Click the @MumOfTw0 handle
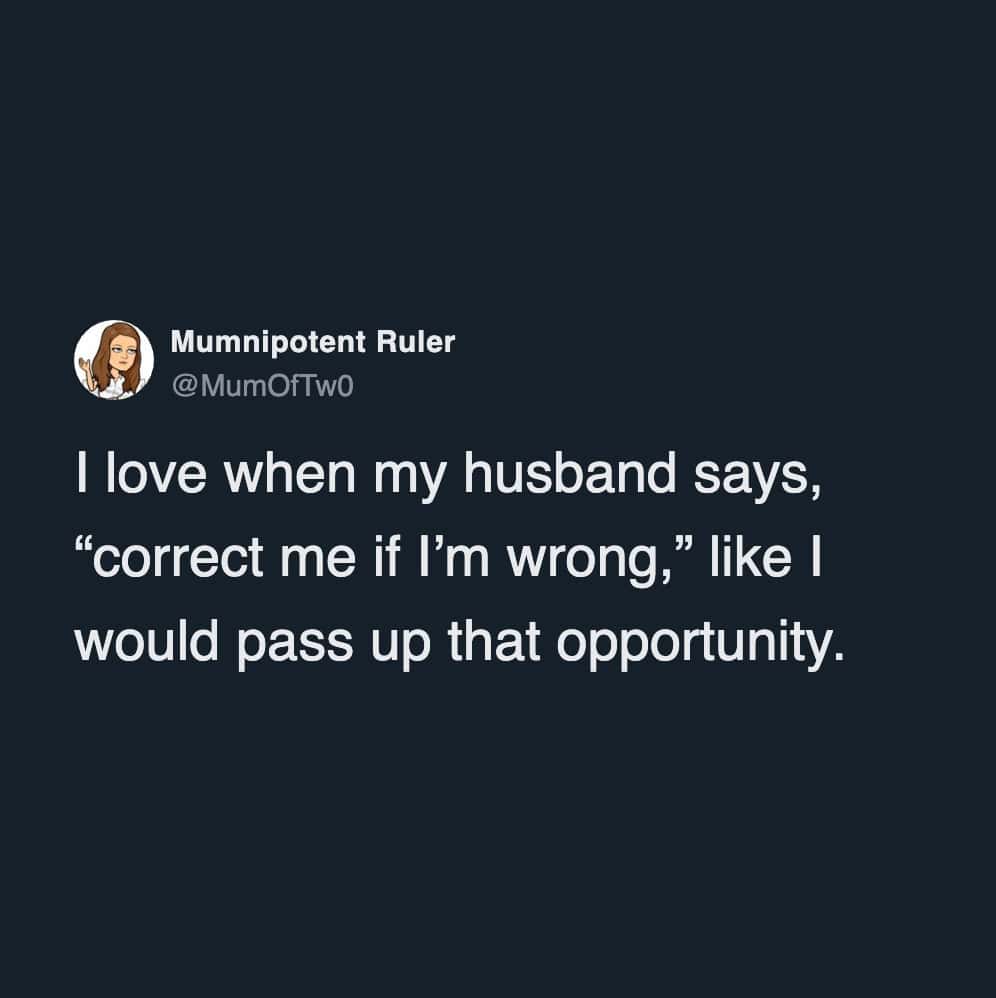996x998 pixels. click(262, 384)
